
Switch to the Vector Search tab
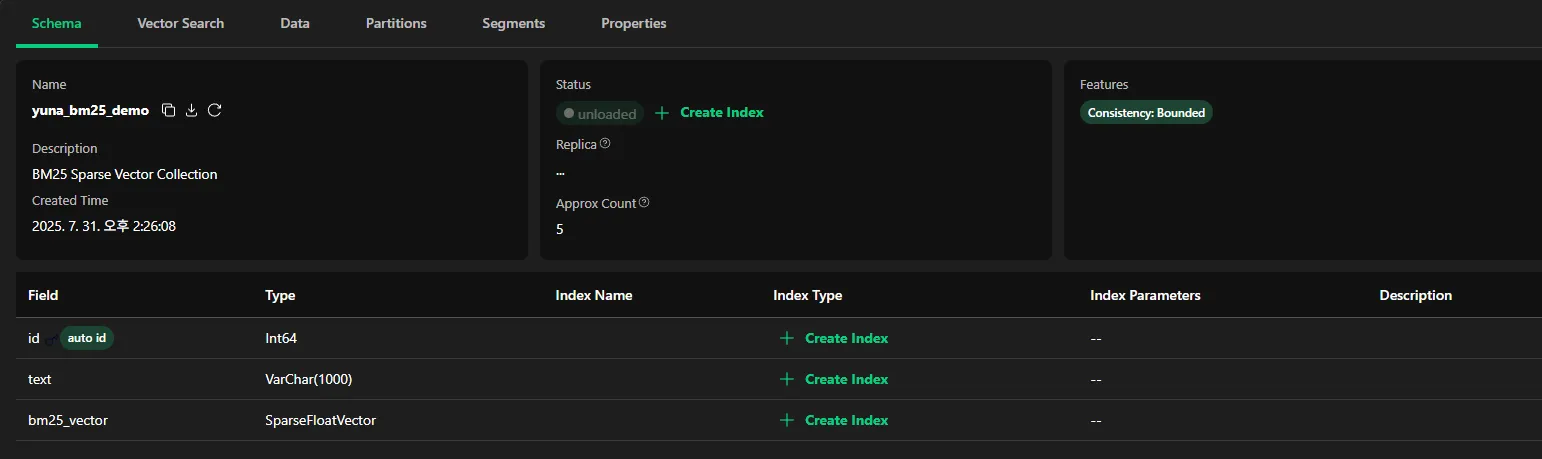click(181, 23)
